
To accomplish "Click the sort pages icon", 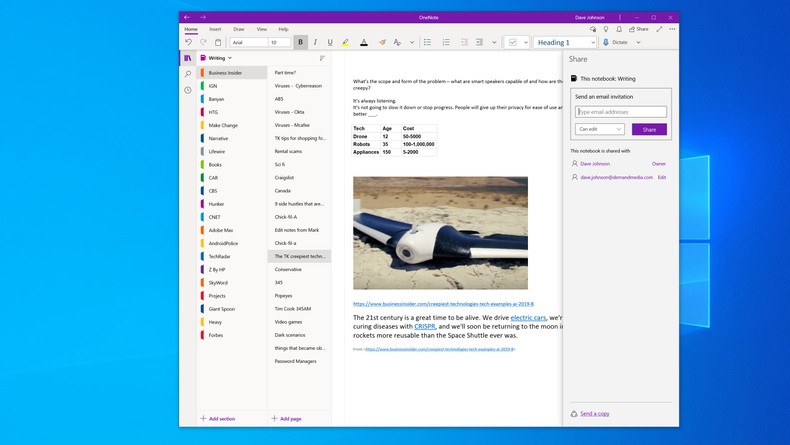I will pyautogui.click(x=322, y=58).
